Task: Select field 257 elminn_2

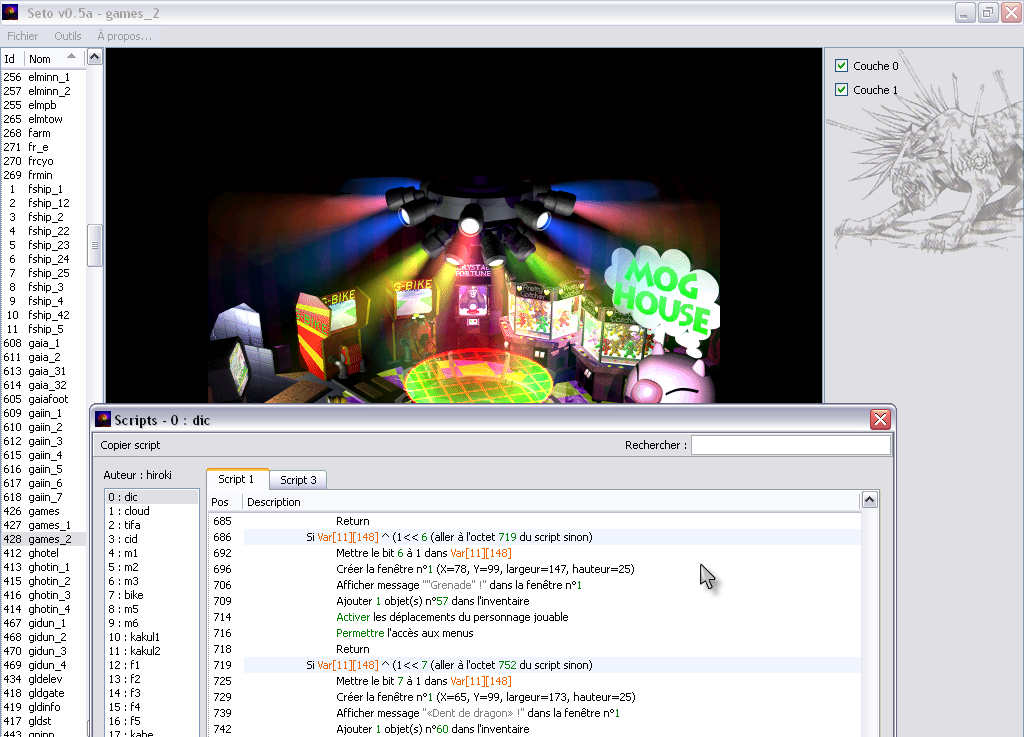Action: click(x=43, y=91)
